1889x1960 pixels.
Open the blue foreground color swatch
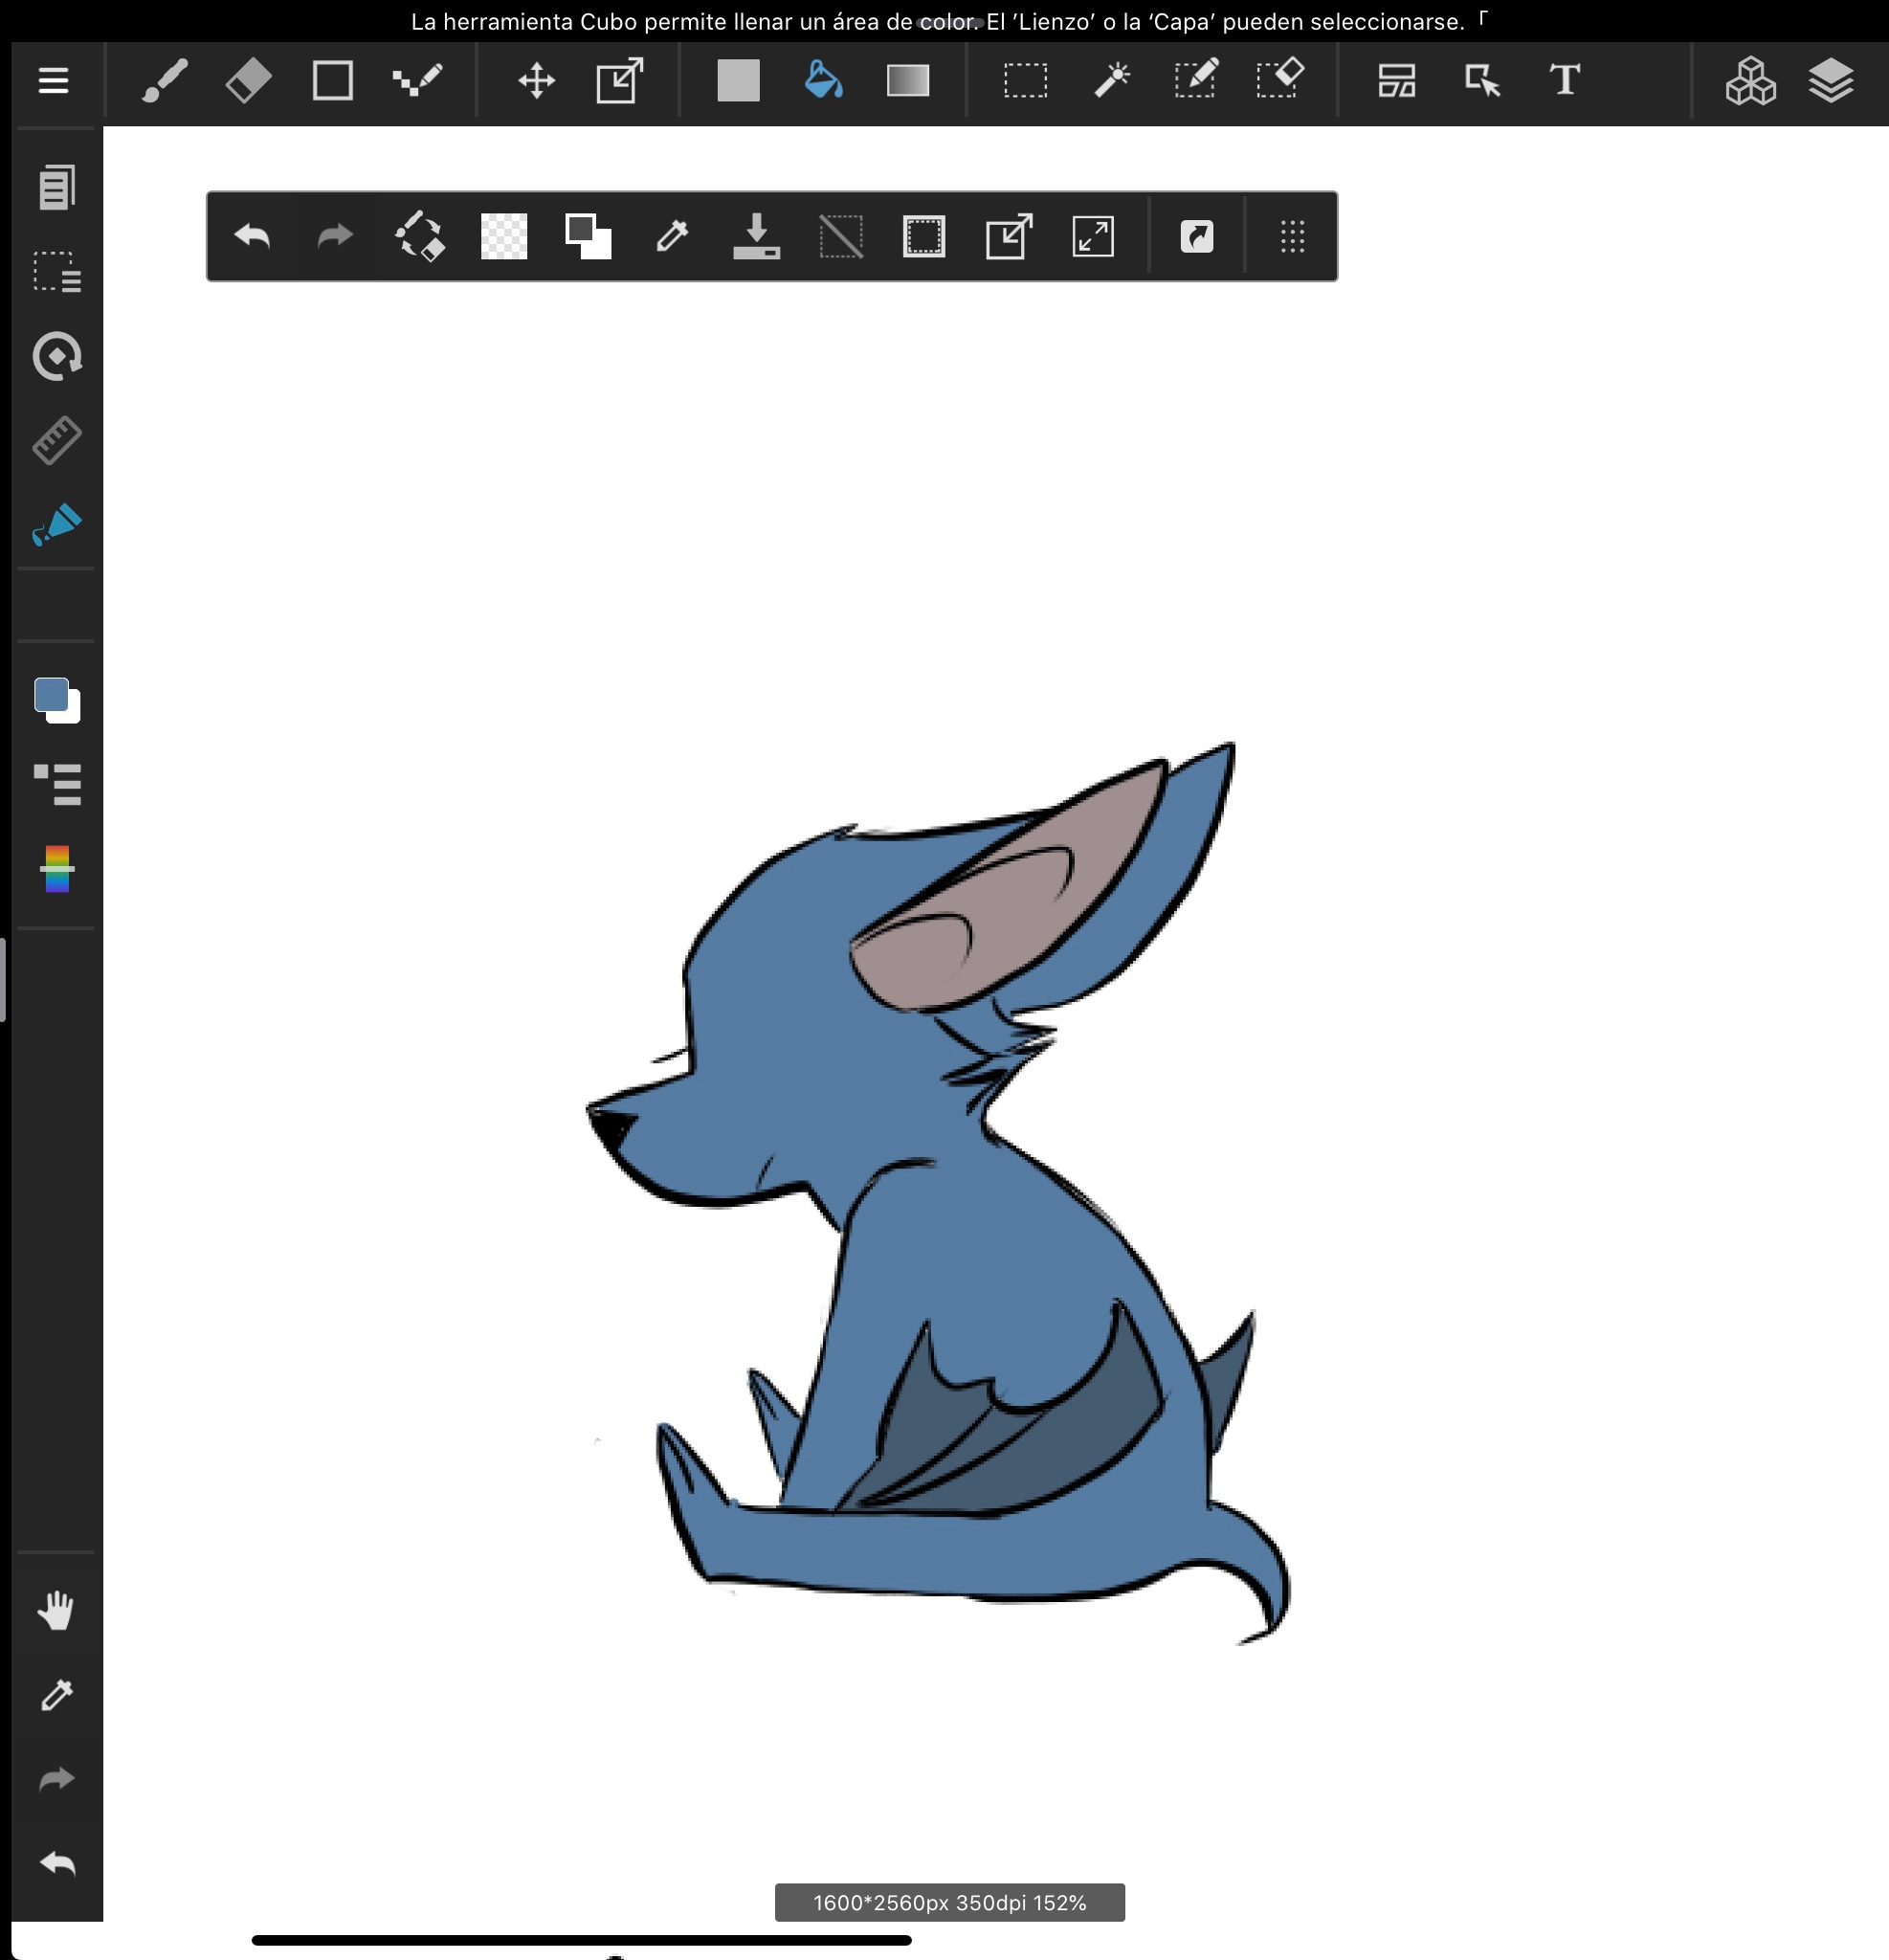52,695
